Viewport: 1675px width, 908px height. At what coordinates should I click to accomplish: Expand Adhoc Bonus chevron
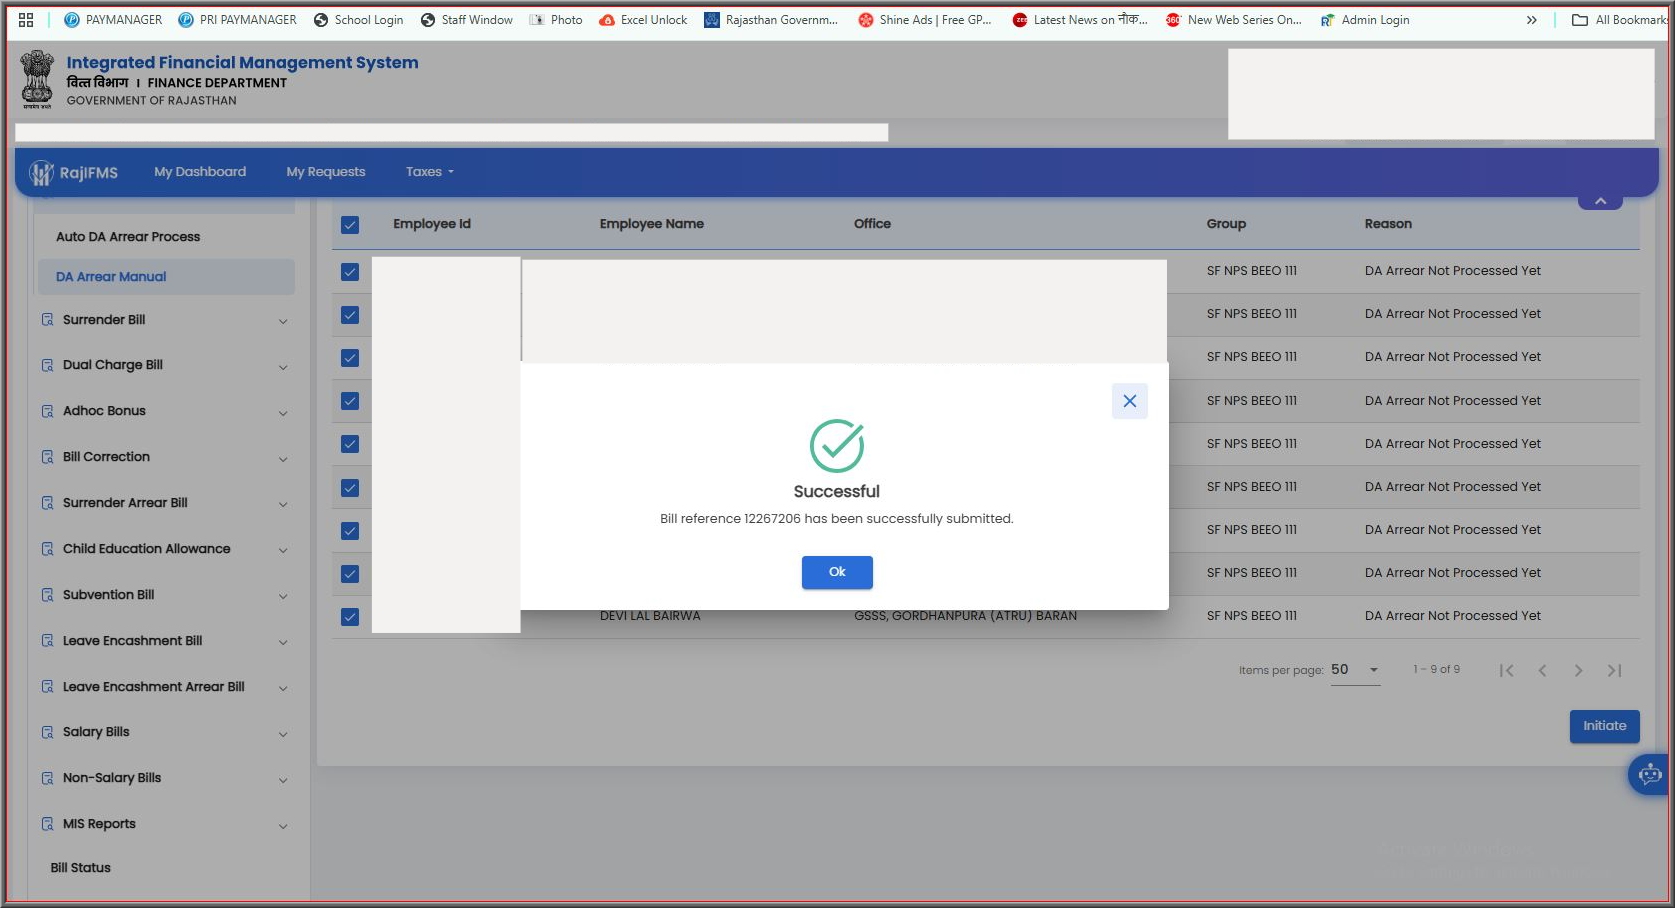283,413
